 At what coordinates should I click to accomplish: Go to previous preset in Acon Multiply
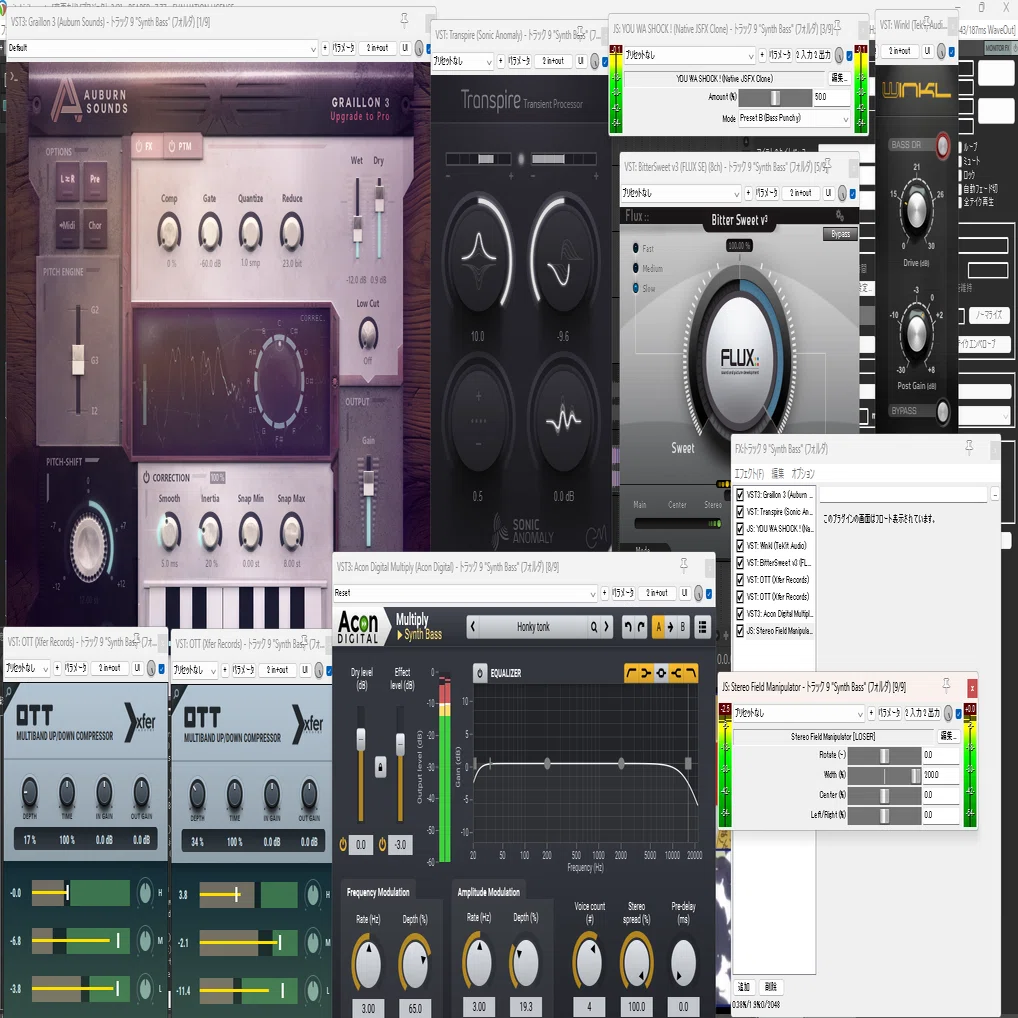[473, 627]
